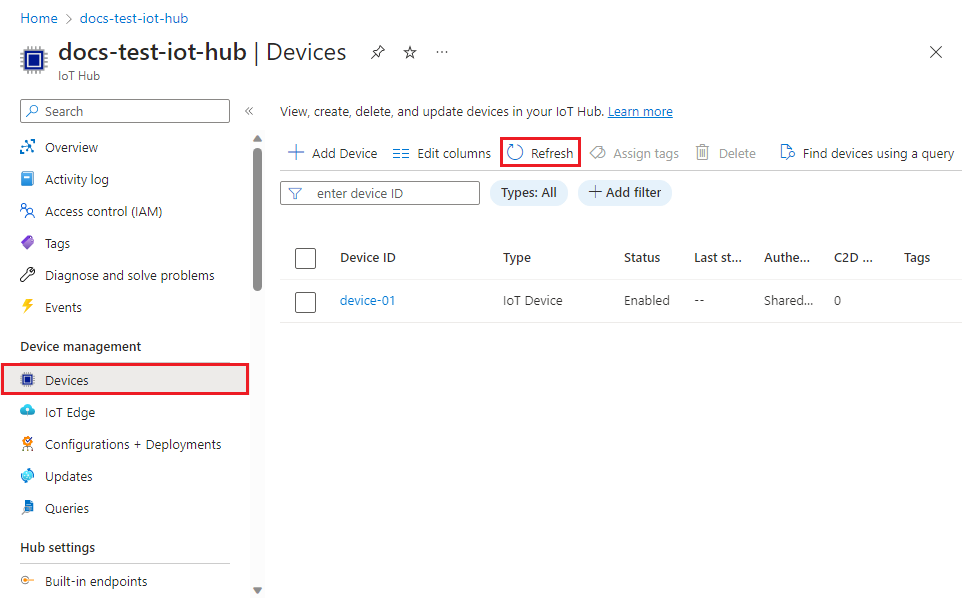This screenshot has width=972, height=598.
Task: Collapse the left navigation menu
Action: coord(249,111)
